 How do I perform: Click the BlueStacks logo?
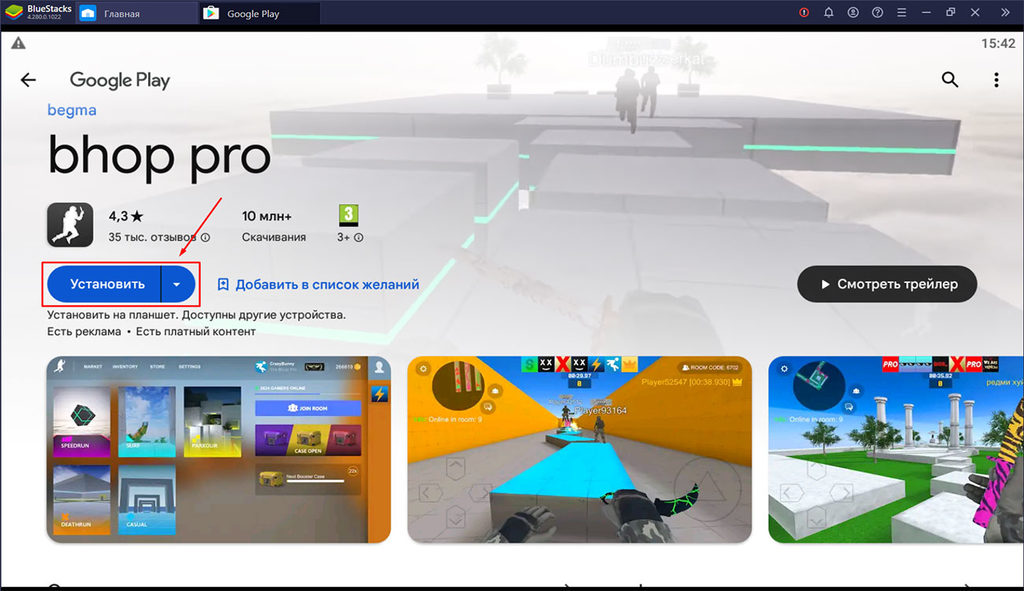(14, 12)
